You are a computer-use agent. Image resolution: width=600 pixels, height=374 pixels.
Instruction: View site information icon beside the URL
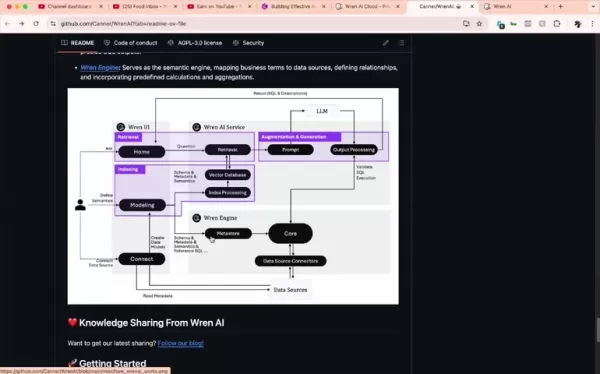[x=53, y=24]
